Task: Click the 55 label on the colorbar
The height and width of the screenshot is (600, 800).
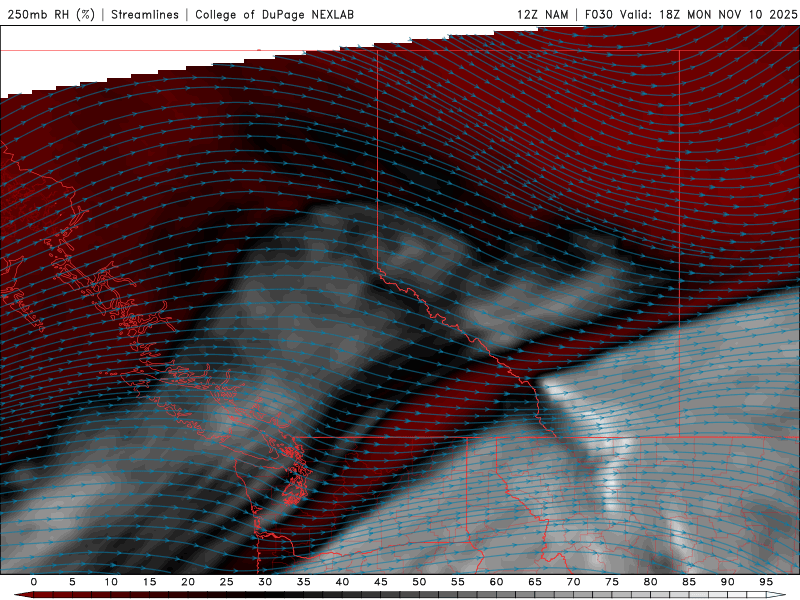Action: pos(458,582)
